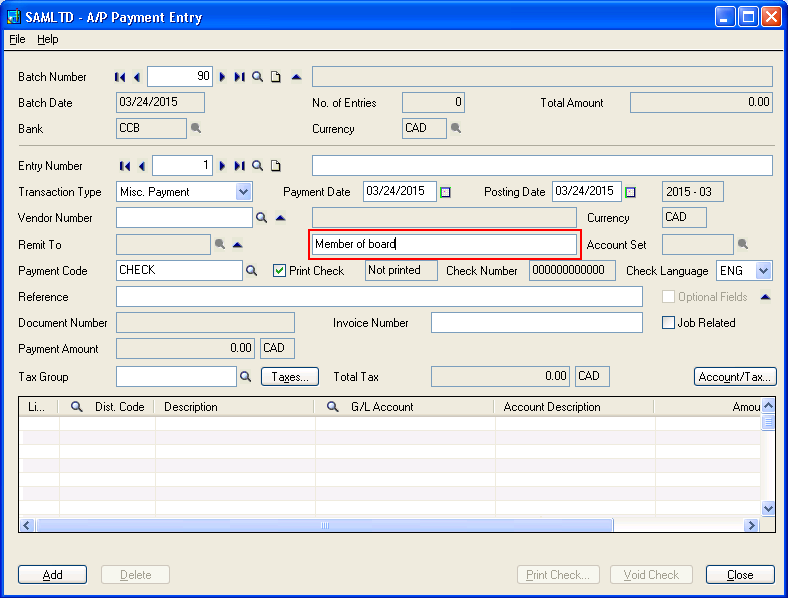This screenshot has width=788, height=598.
Task: Tick the Job Related checkbox
Action: coord(668,323)
